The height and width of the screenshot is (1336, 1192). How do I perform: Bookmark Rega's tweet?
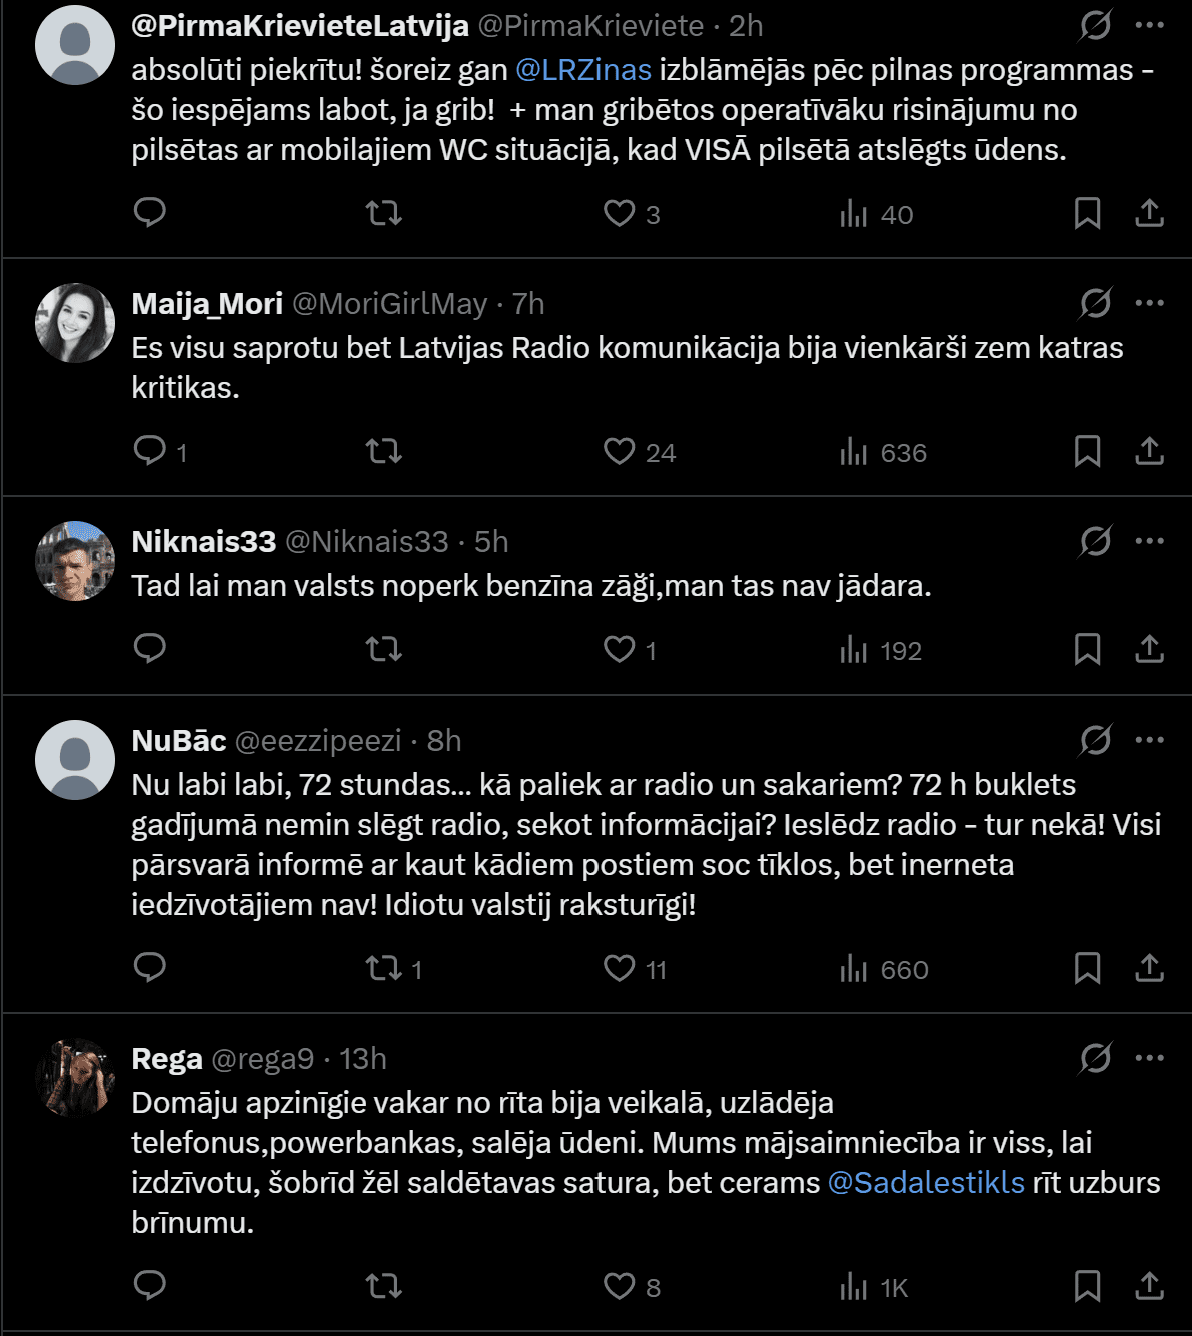[1087, 1286]
